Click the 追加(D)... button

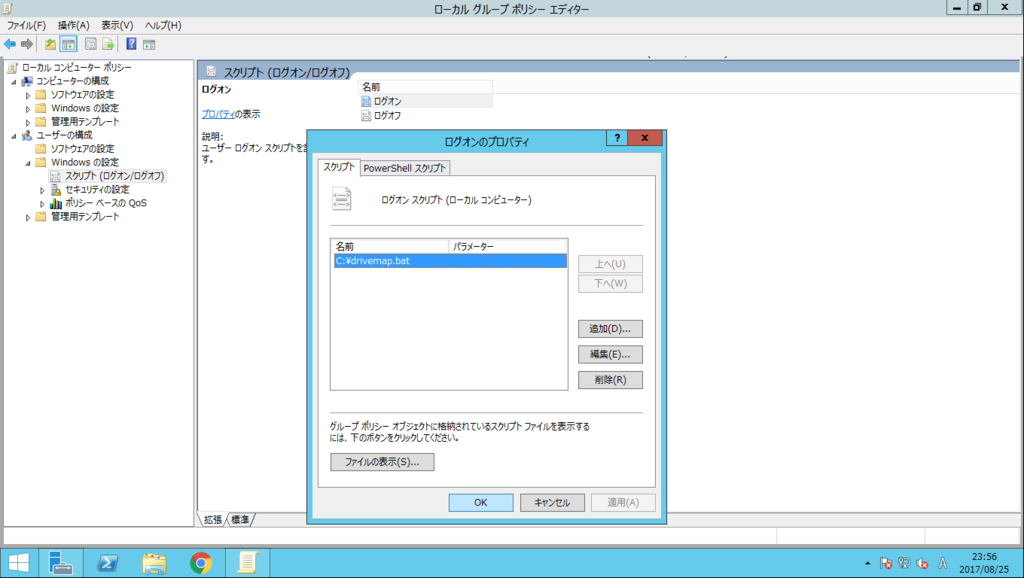point(610,329)
